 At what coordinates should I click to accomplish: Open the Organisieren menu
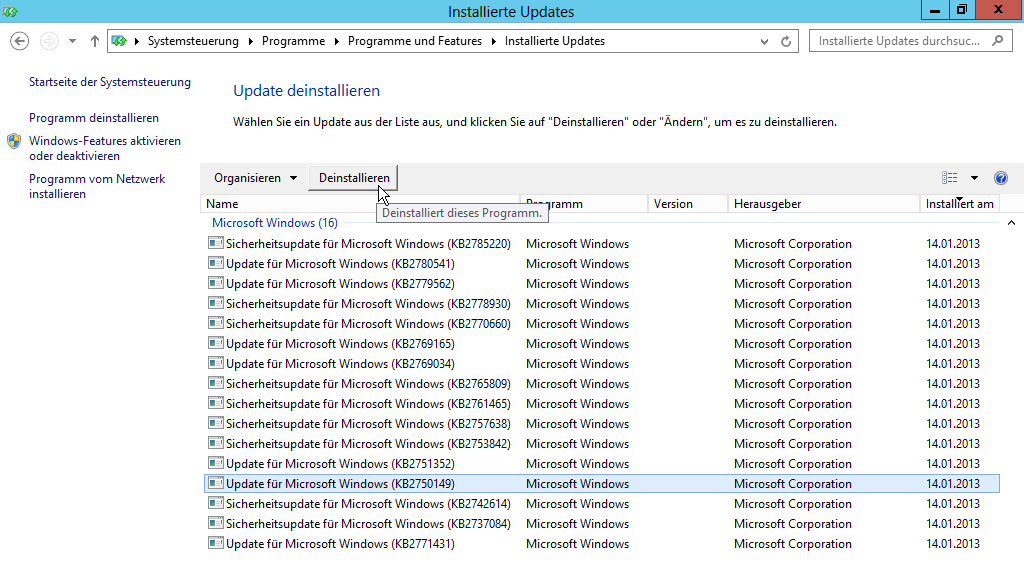point(255,178)
